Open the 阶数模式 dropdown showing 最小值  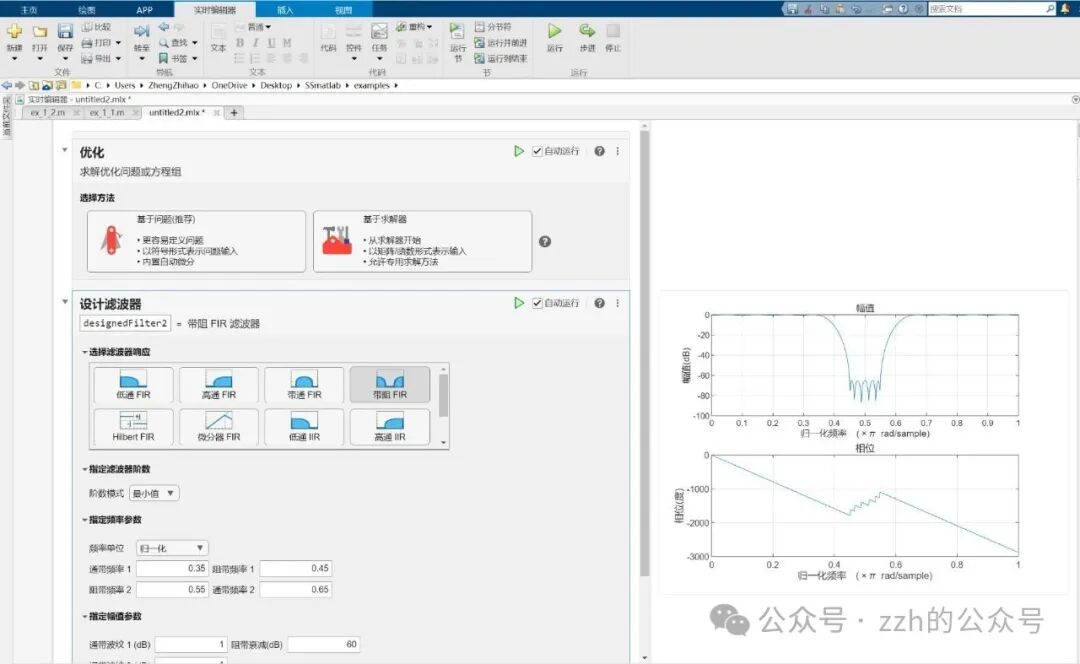(157, 493)
